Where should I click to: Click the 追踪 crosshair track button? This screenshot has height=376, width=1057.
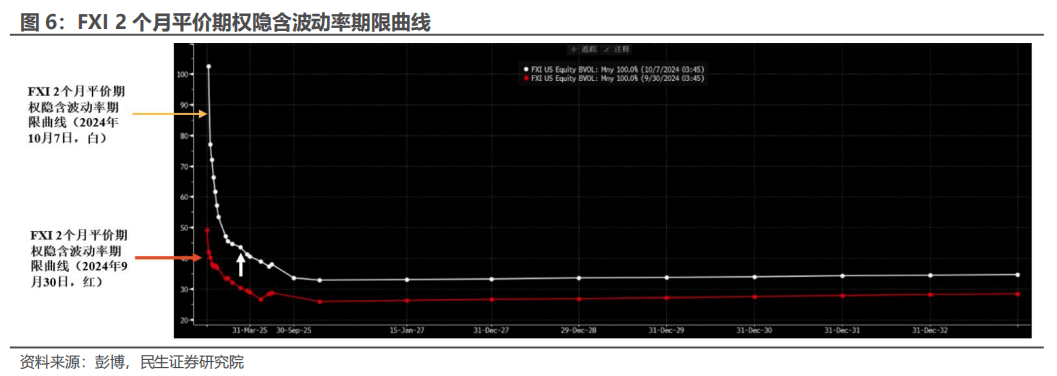tap(584, 49)
